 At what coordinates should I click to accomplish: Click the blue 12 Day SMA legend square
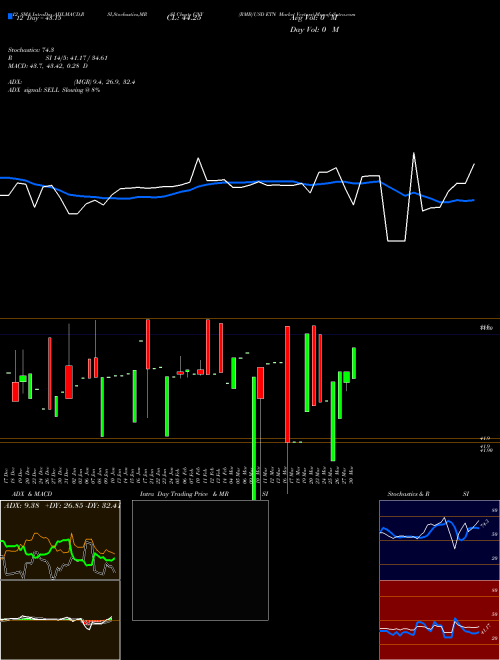coord(11,16)
